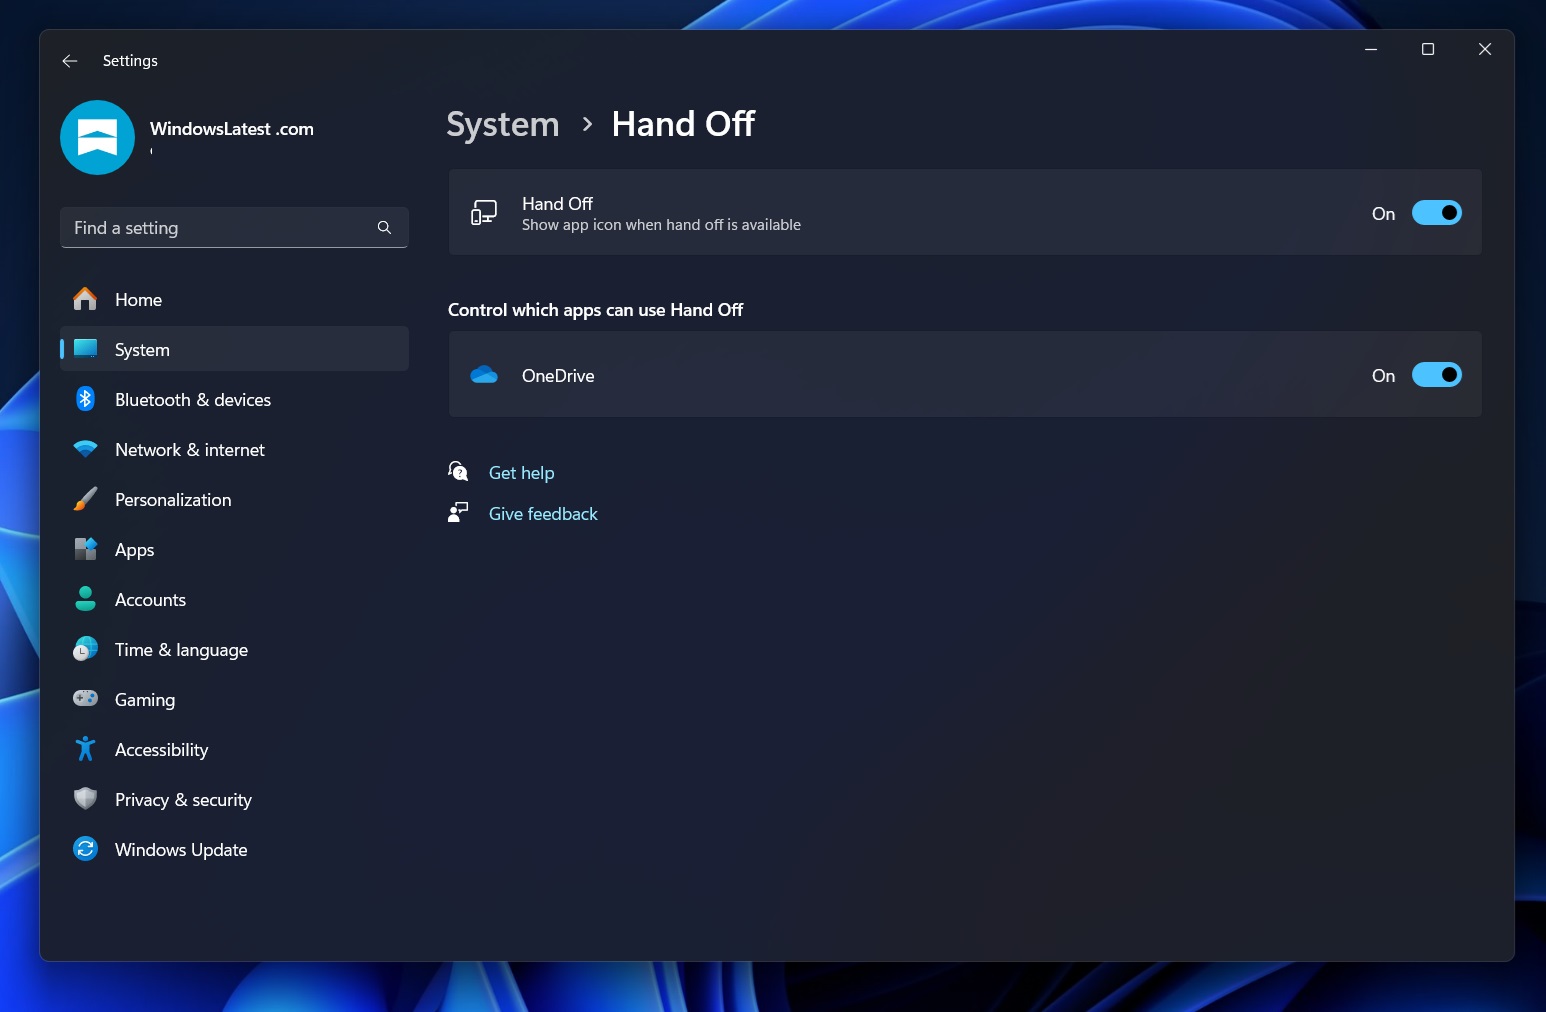The width and height of the screenshot is (1546, 1012).
Task: Minimize the Settings window
Action: (x=1371, y=49)
